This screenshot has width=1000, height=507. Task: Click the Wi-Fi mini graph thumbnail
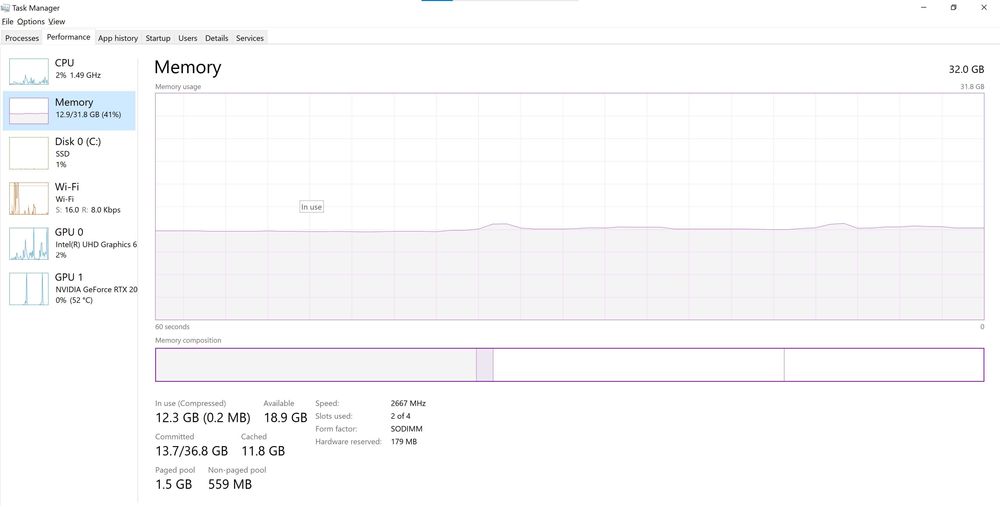[x=29, y=198]
